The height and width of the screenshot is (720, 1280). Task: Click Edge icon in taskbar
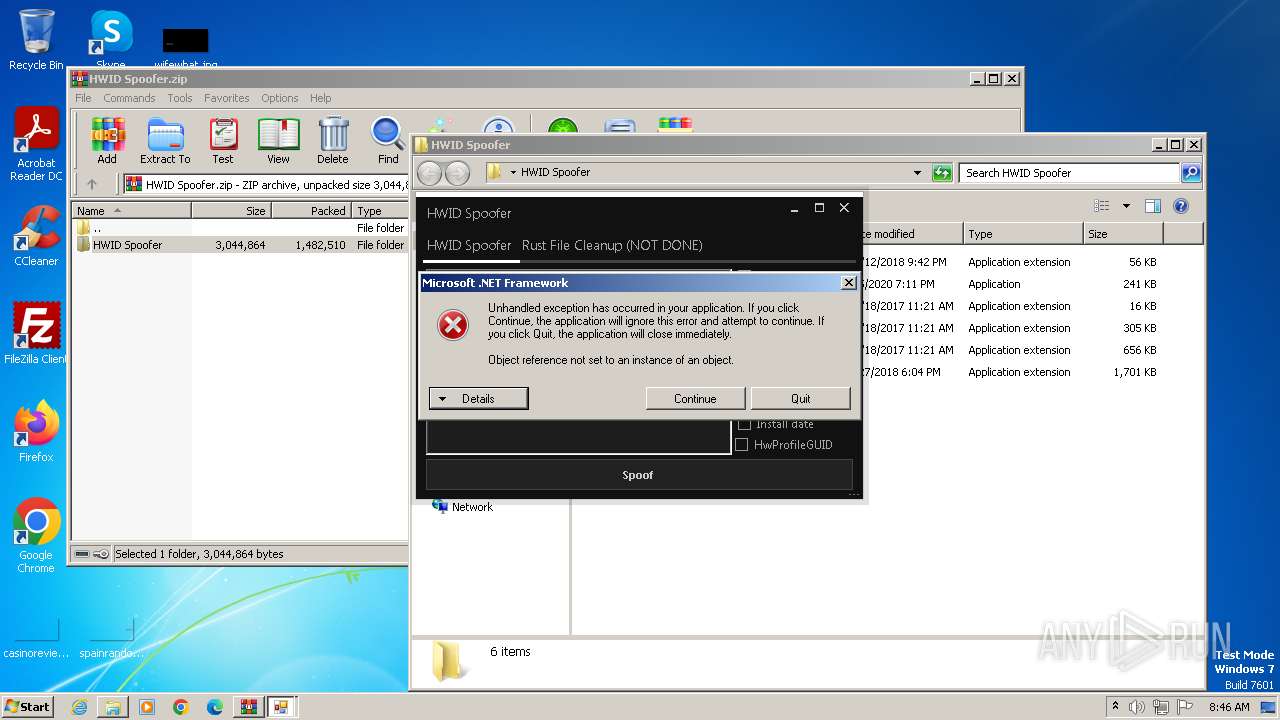pyautogui.click(x=215, y=707)
